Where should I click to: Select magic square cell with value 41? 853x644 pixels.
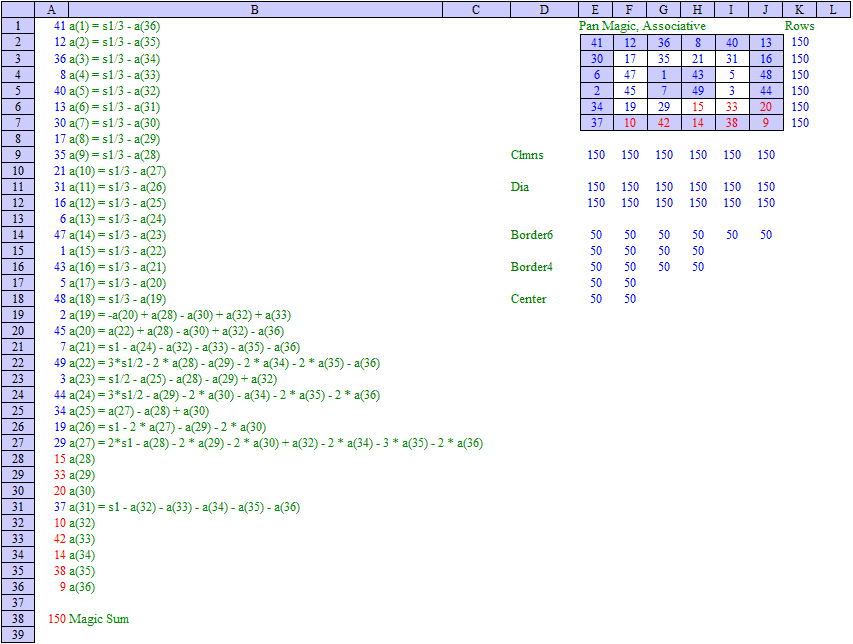point(597,42)
